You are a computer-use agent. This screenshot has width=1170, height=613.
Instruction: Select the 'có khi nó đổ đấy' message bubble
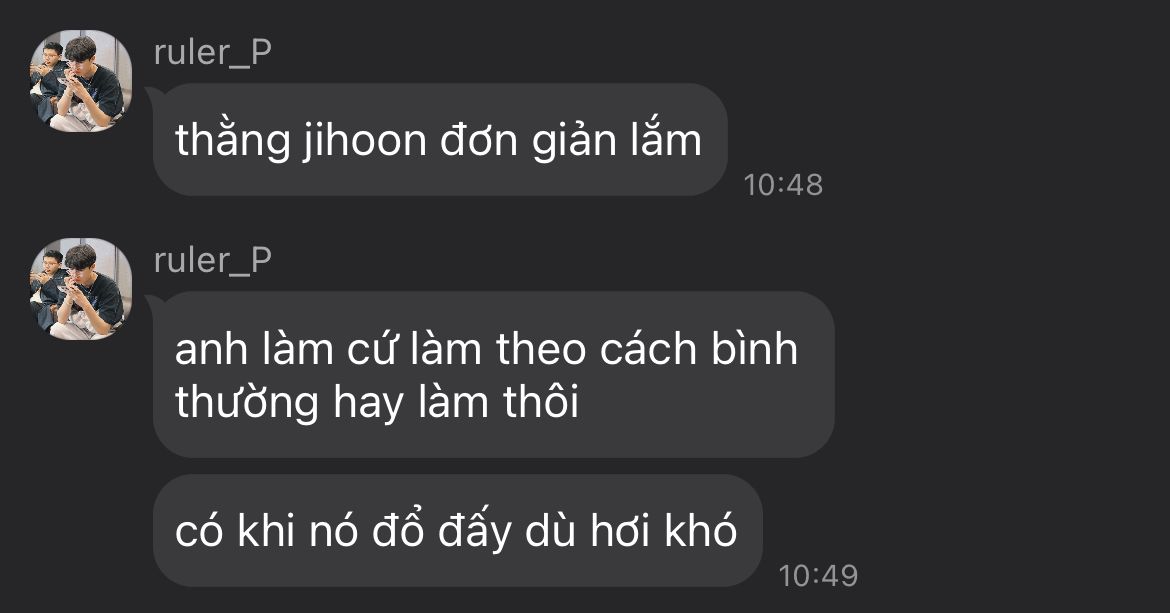(x=457, y=530)
